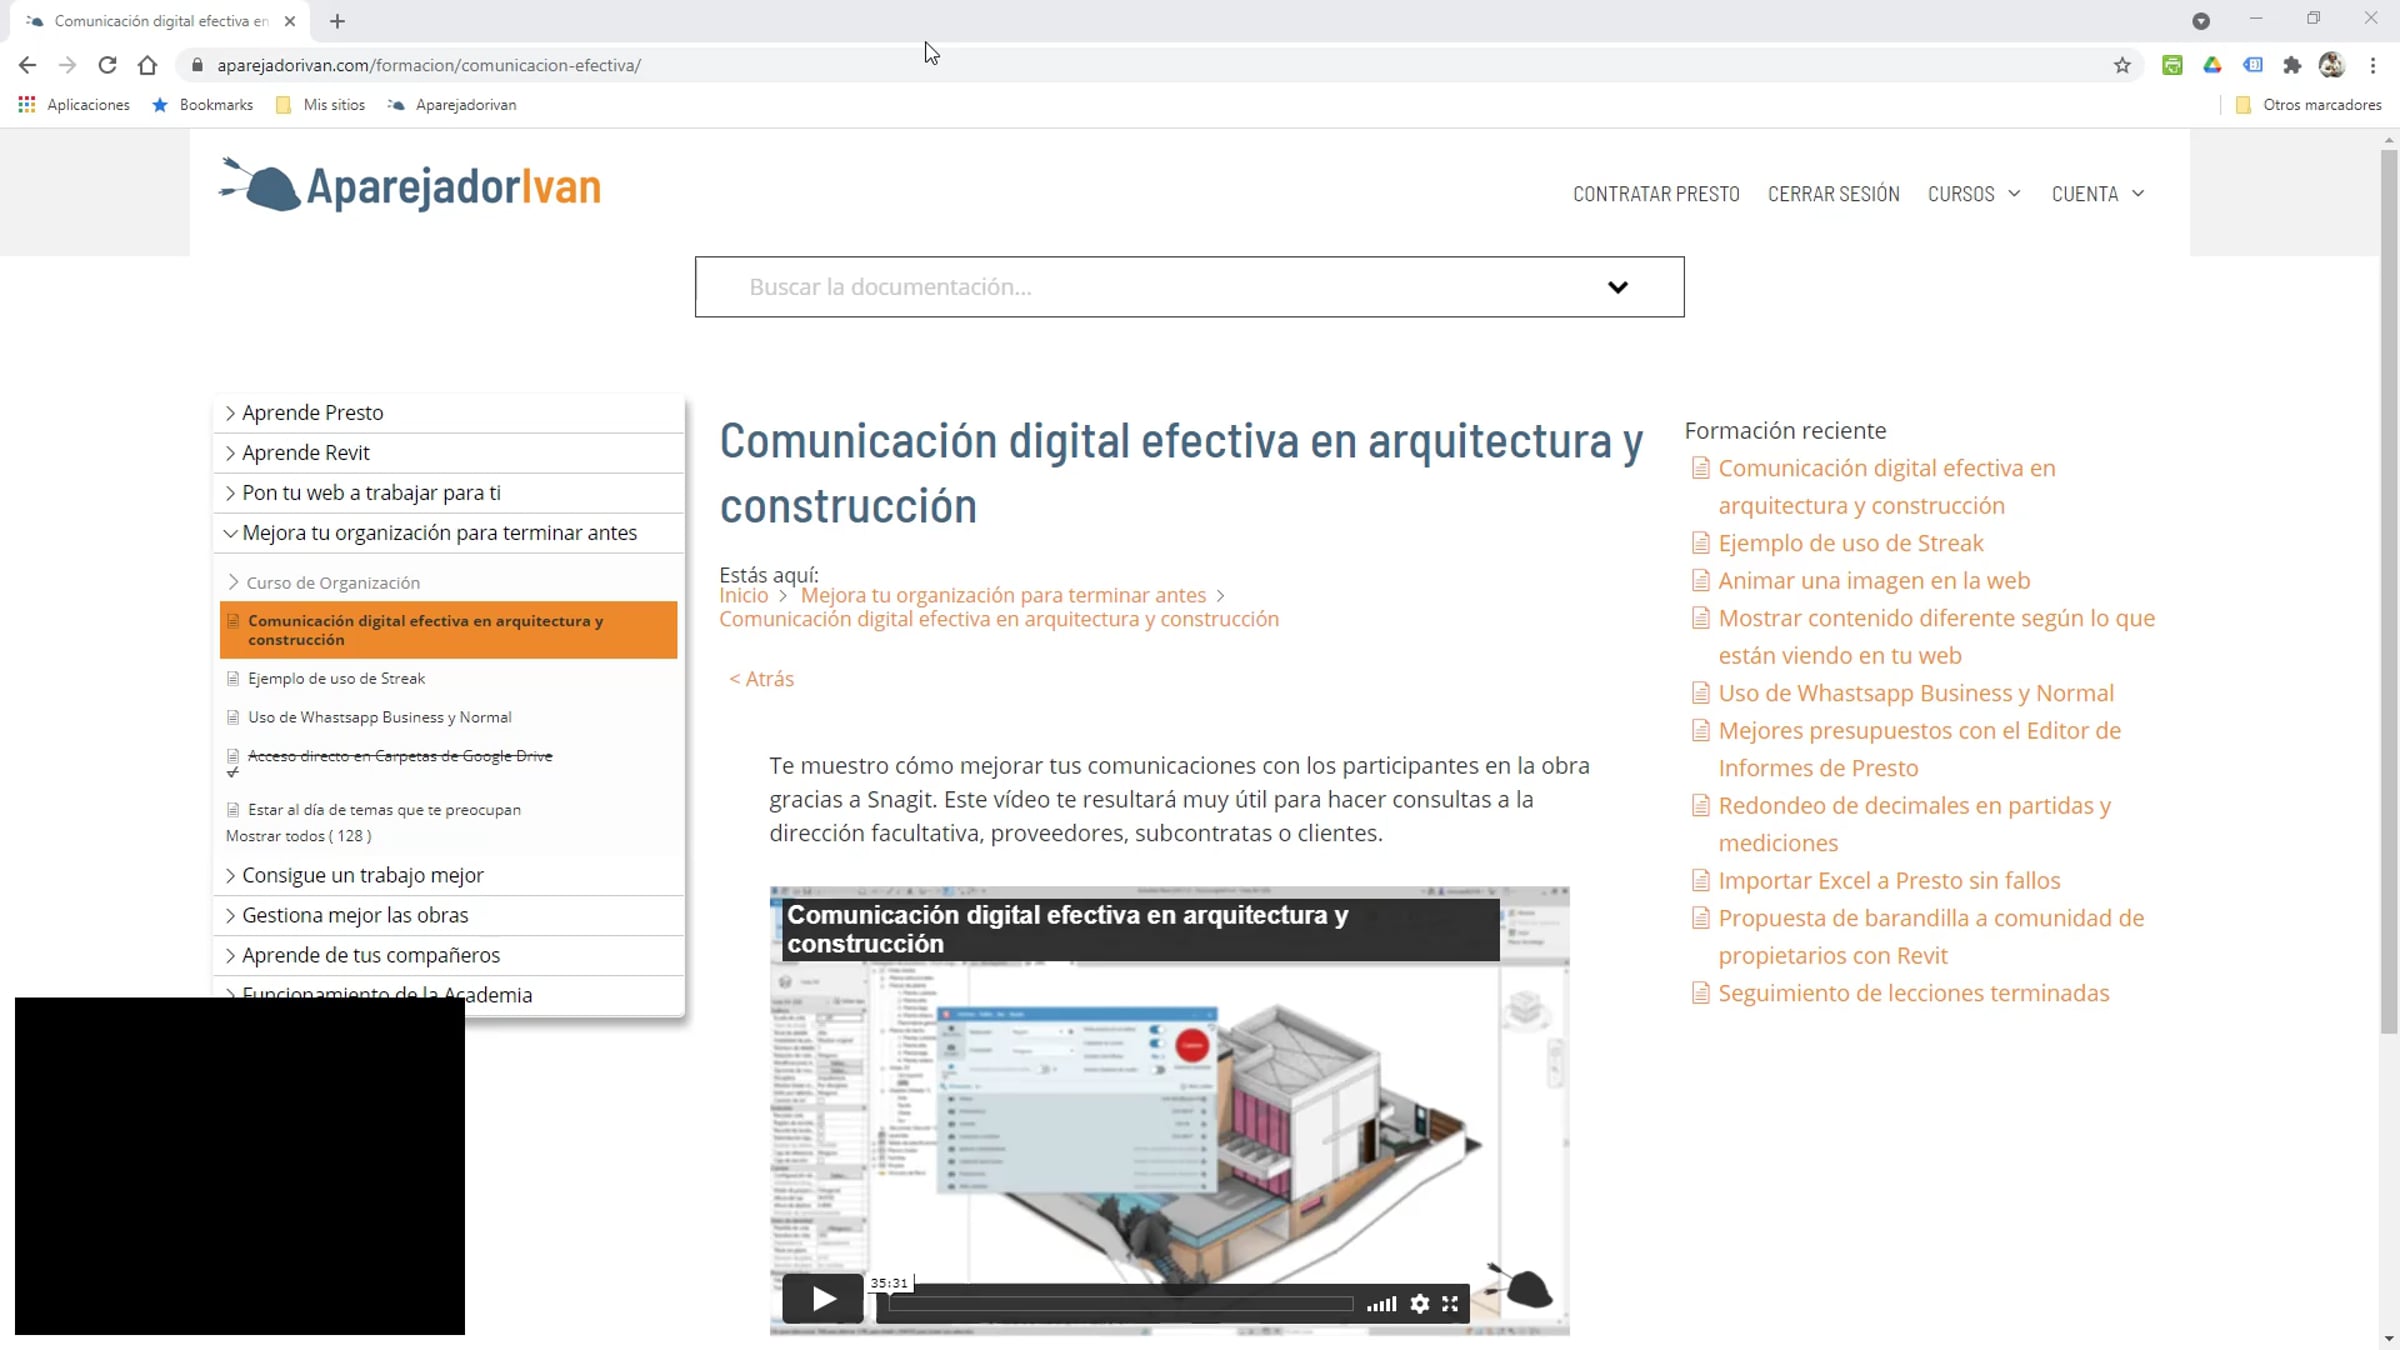Go to browser home page icon

click(x=147, y=65)
